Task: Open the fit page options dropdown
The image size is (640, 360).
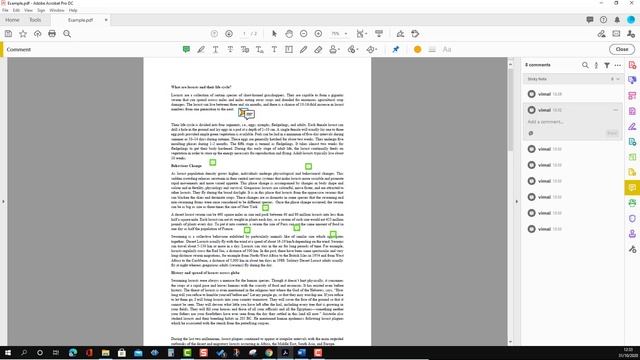Action: [x=362, y=34]
